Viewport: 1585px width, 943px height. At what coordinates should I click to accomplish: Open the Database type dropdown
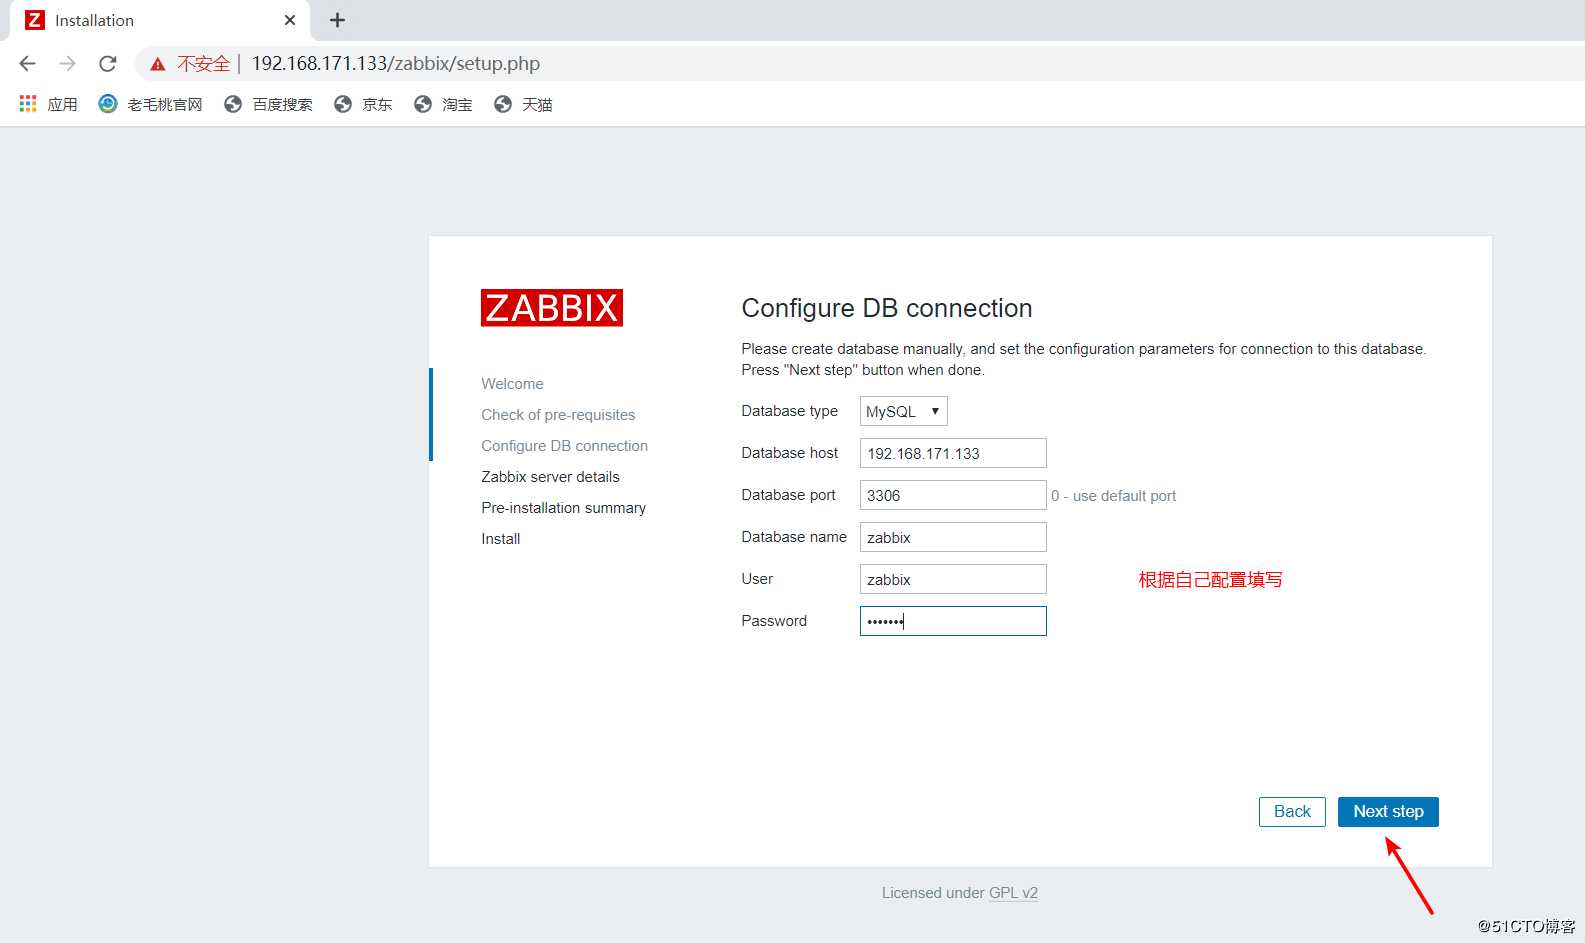pyautogui.click(x=903, y=411)
